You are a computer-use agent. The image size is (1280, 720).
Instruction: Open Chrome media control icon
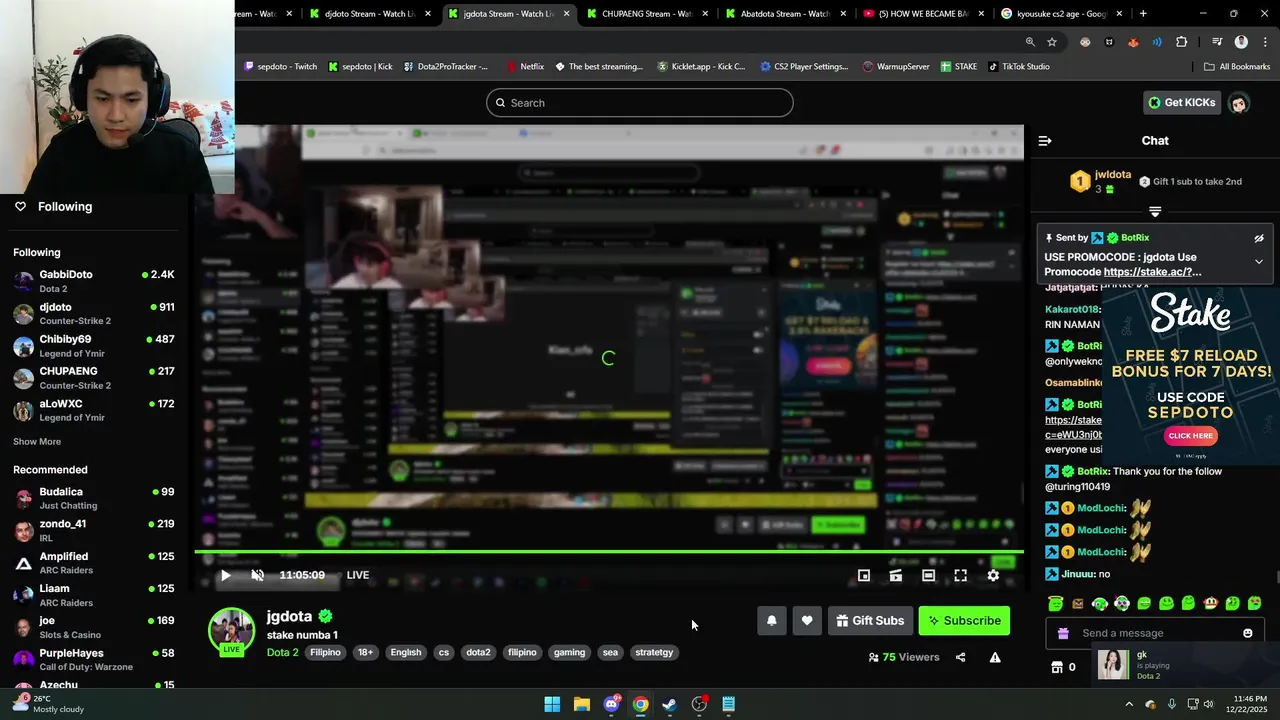click(x=1217, y=42)
